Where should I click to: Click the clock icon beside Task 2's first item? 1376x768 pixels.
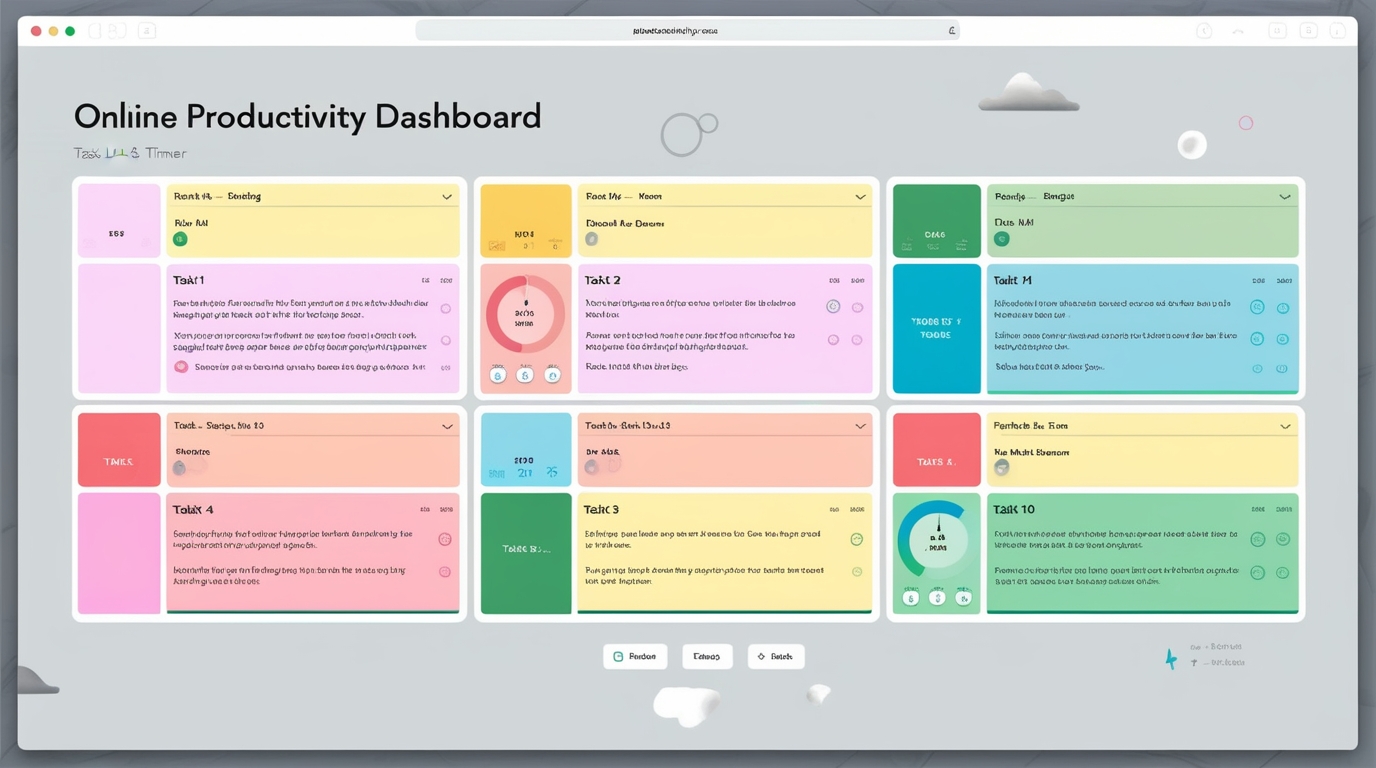pos(833,307)
